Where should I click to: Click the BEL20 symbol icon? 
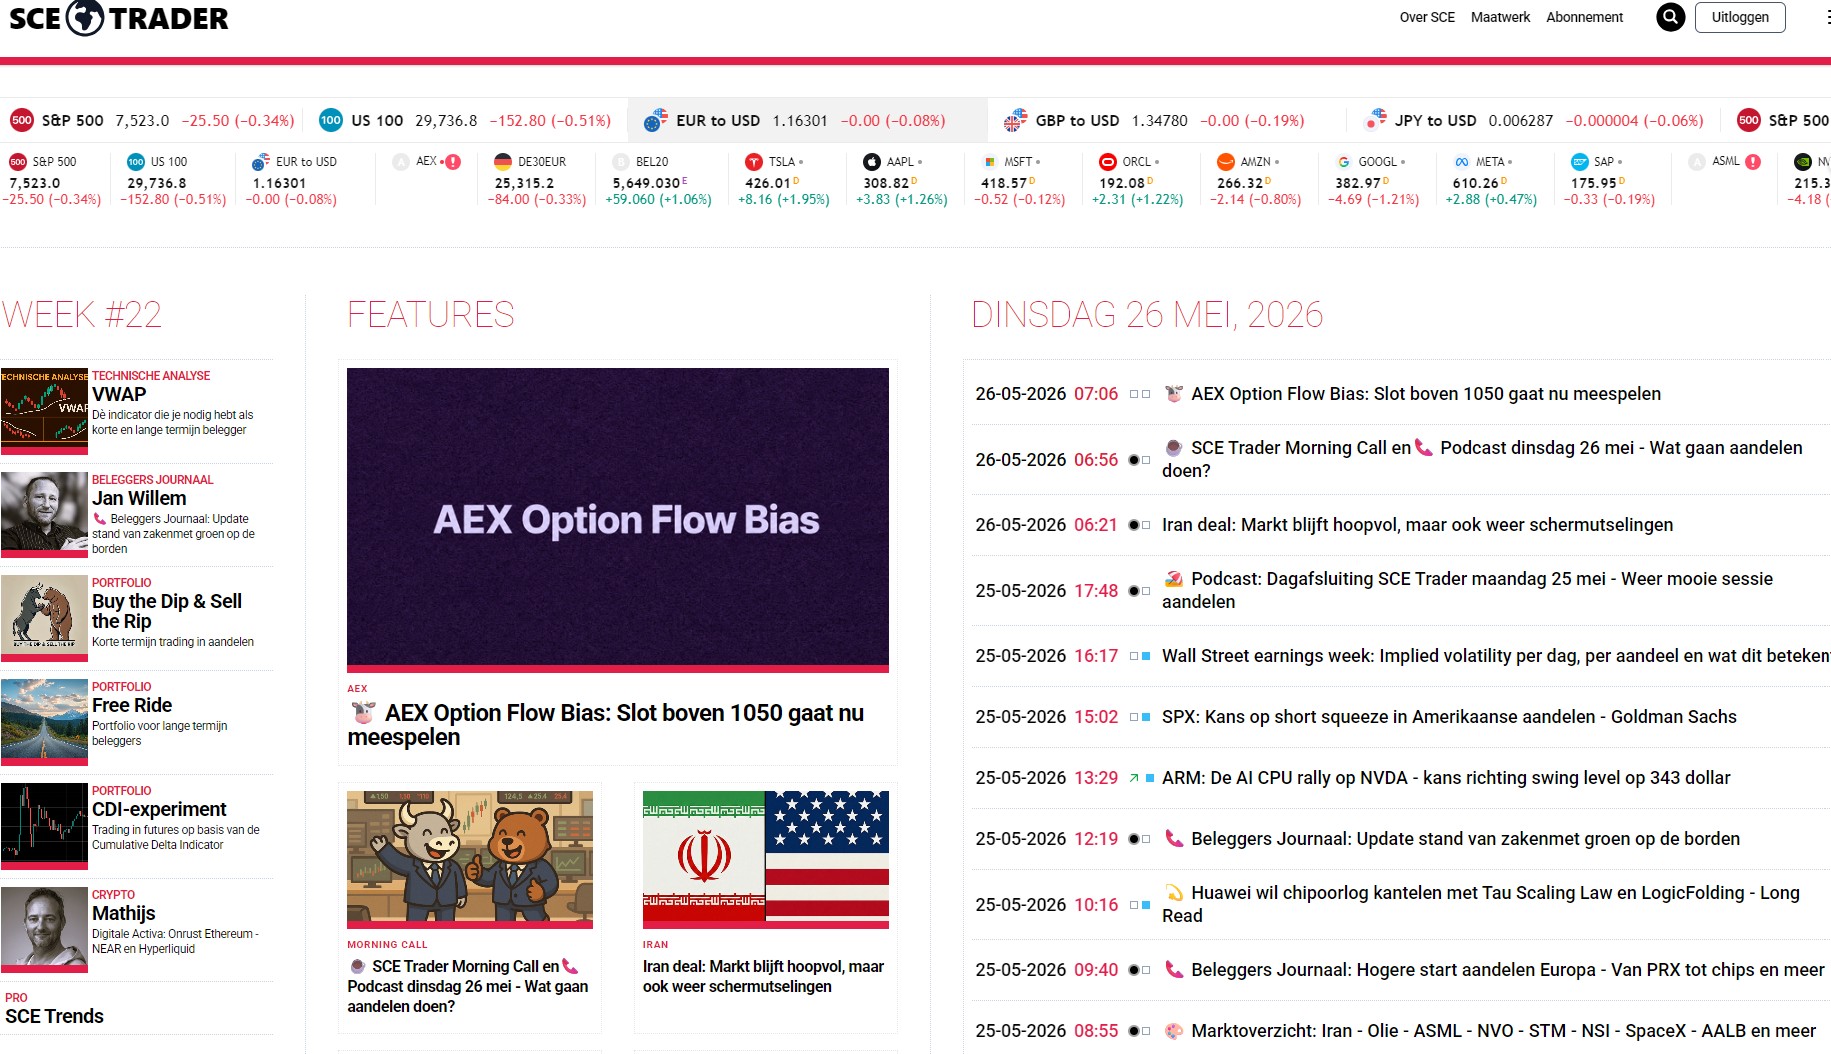coord(621,162)
